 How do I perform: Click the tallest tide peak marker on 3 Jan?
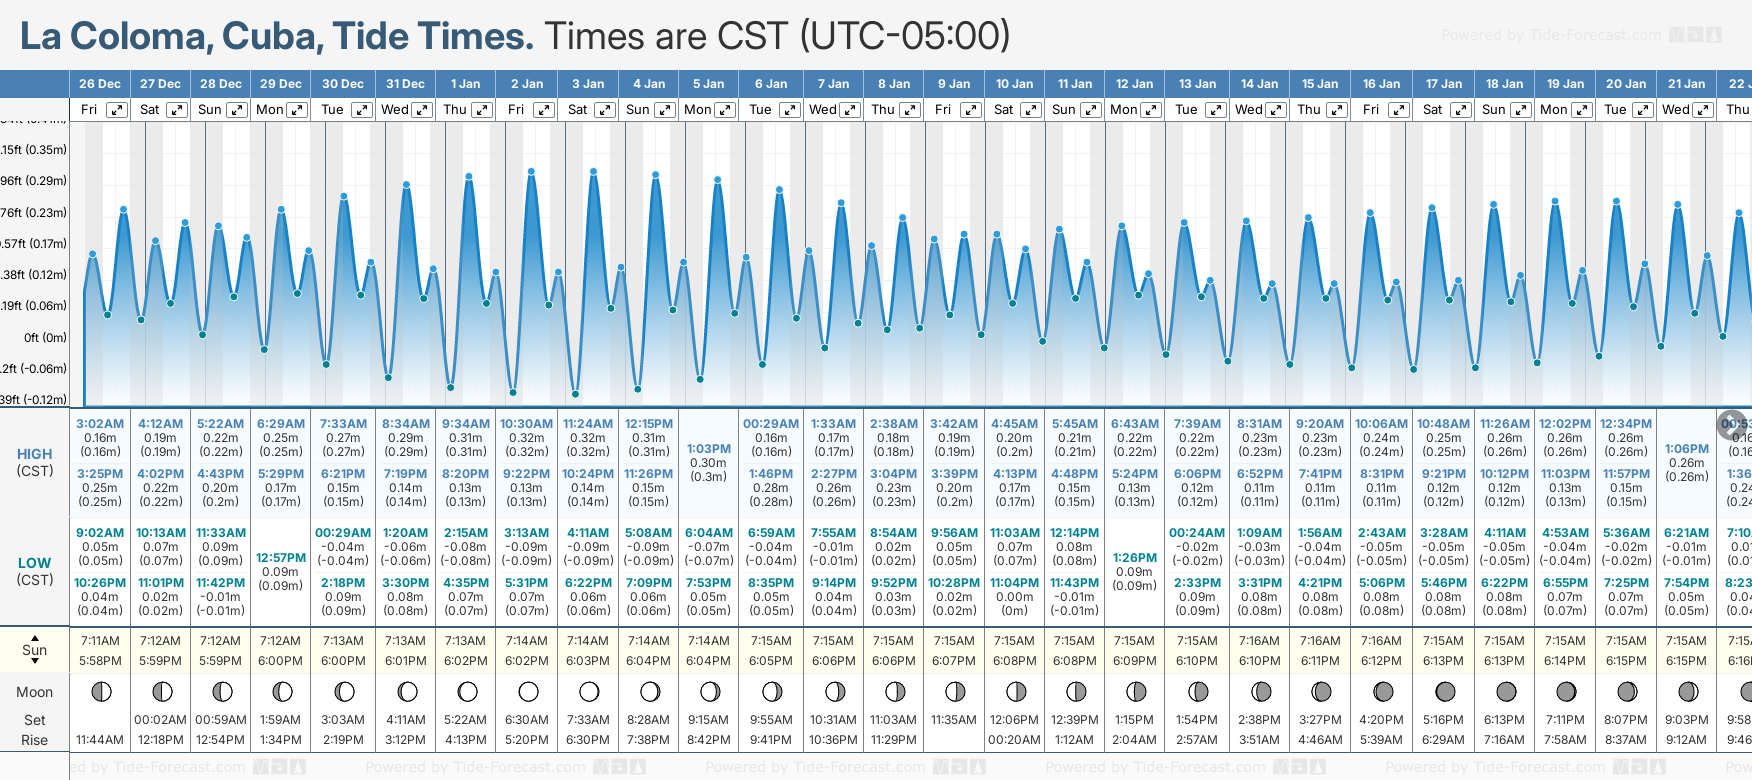(593, 171)
